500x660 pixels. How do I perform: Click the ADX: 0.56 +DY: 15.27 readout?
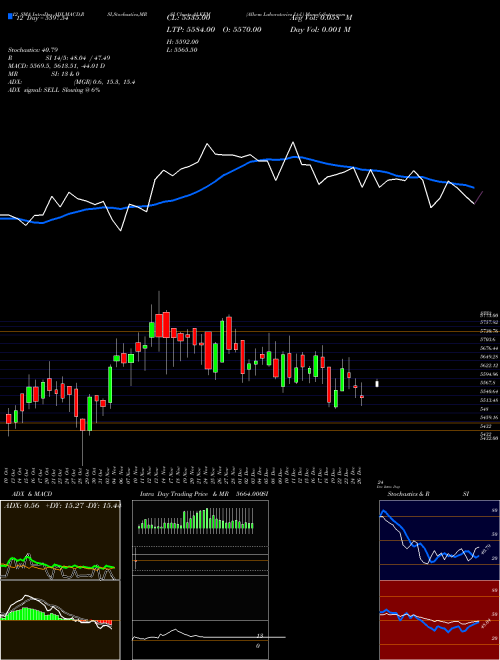[x=62, y=506]
